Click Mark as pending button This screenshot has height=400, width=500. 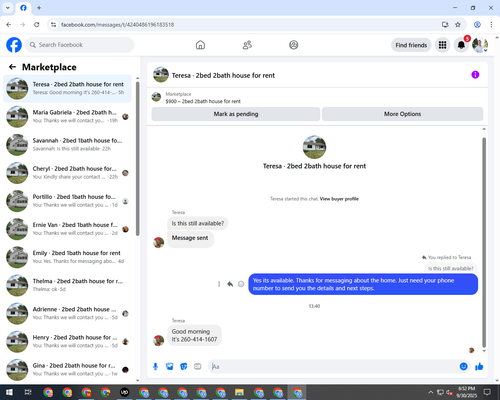pyautogui.click(x=236, y=114)
